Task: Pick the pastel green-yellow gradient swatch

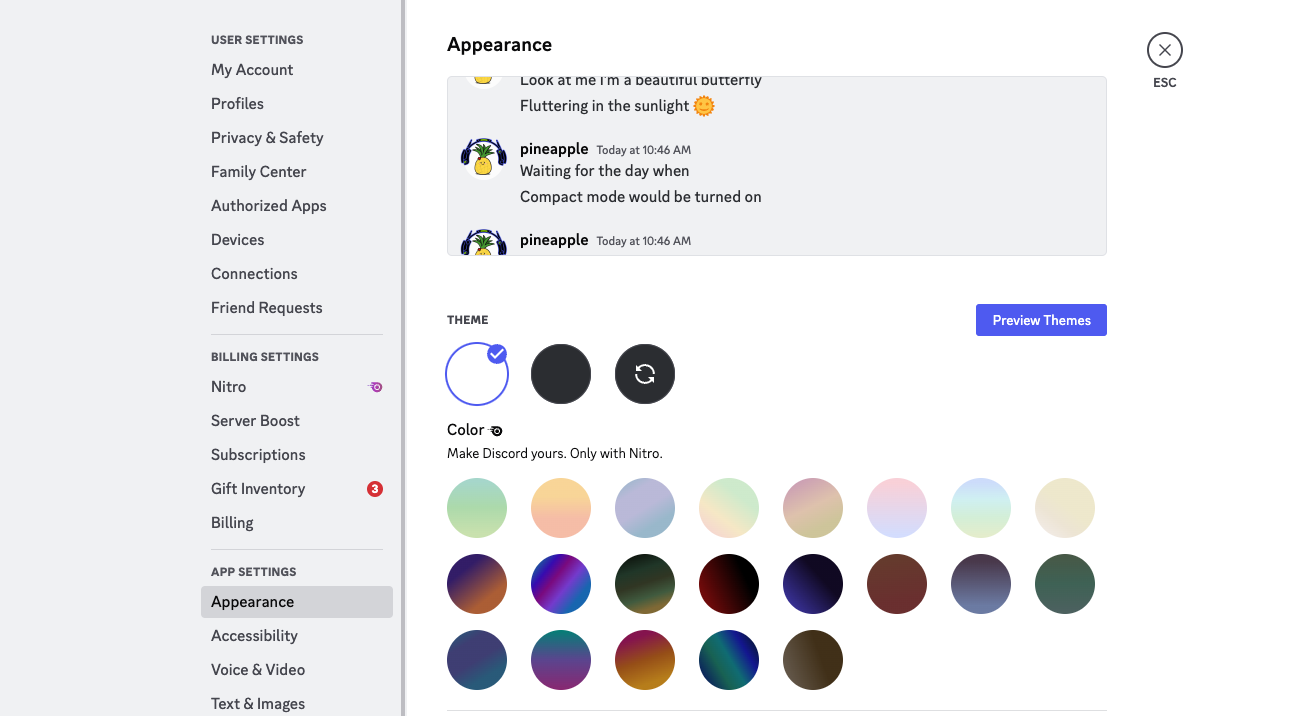Action: [729, 508]
